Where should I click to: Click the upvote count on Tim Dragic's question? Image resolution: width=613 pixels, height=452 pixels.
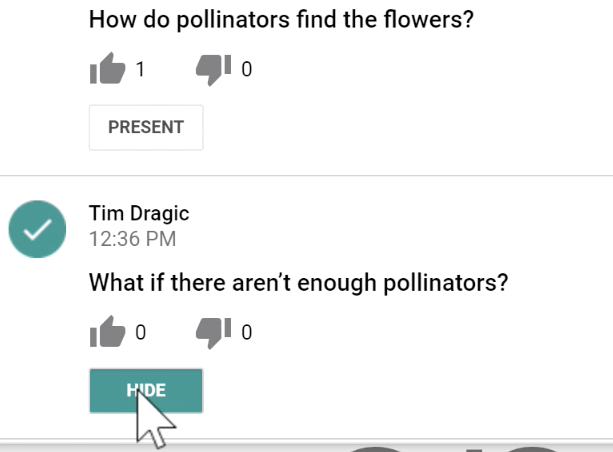[140, 333]
